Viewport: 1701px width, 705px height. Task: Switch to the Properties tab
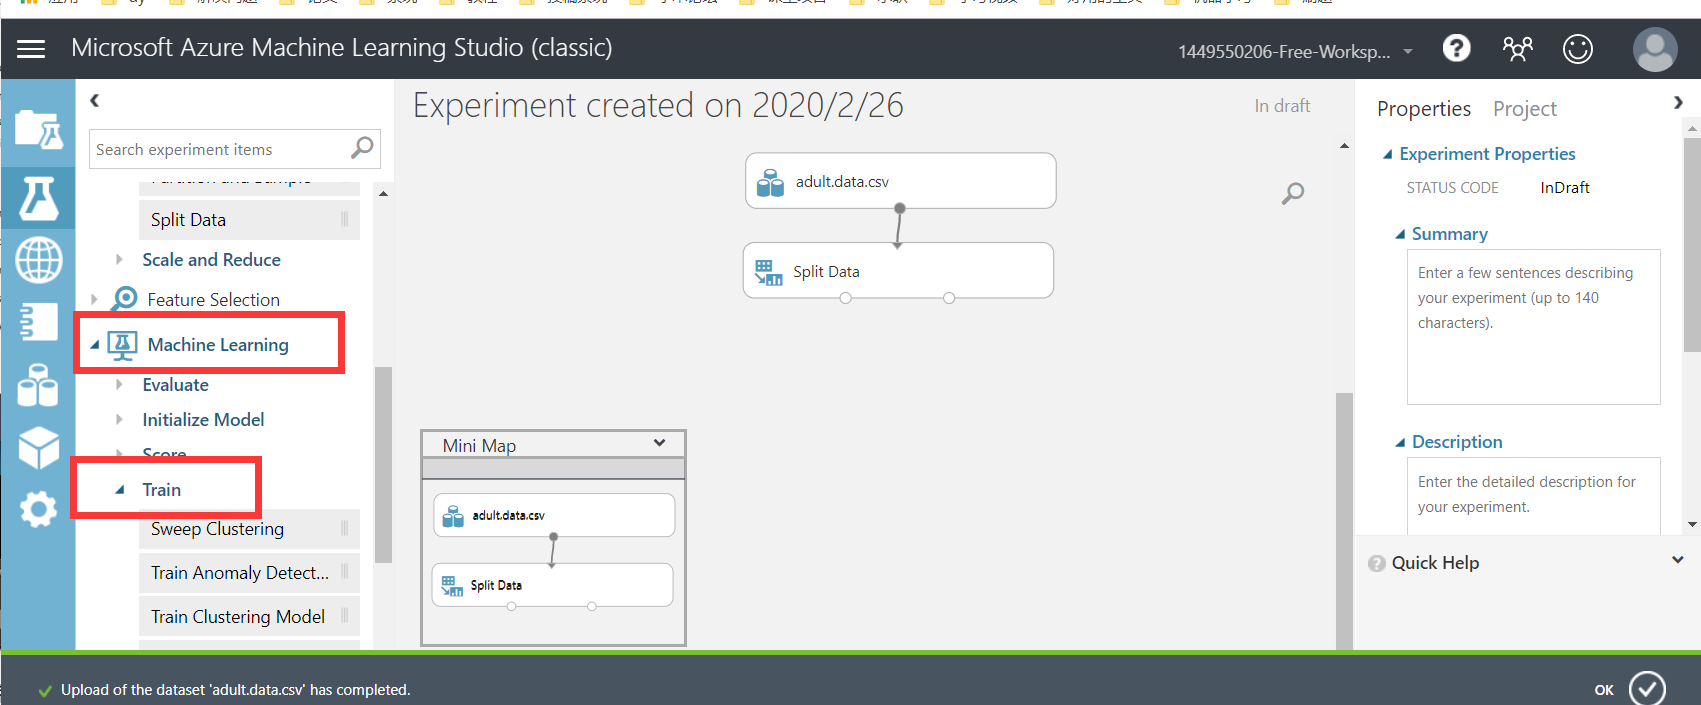point(1424,108)
